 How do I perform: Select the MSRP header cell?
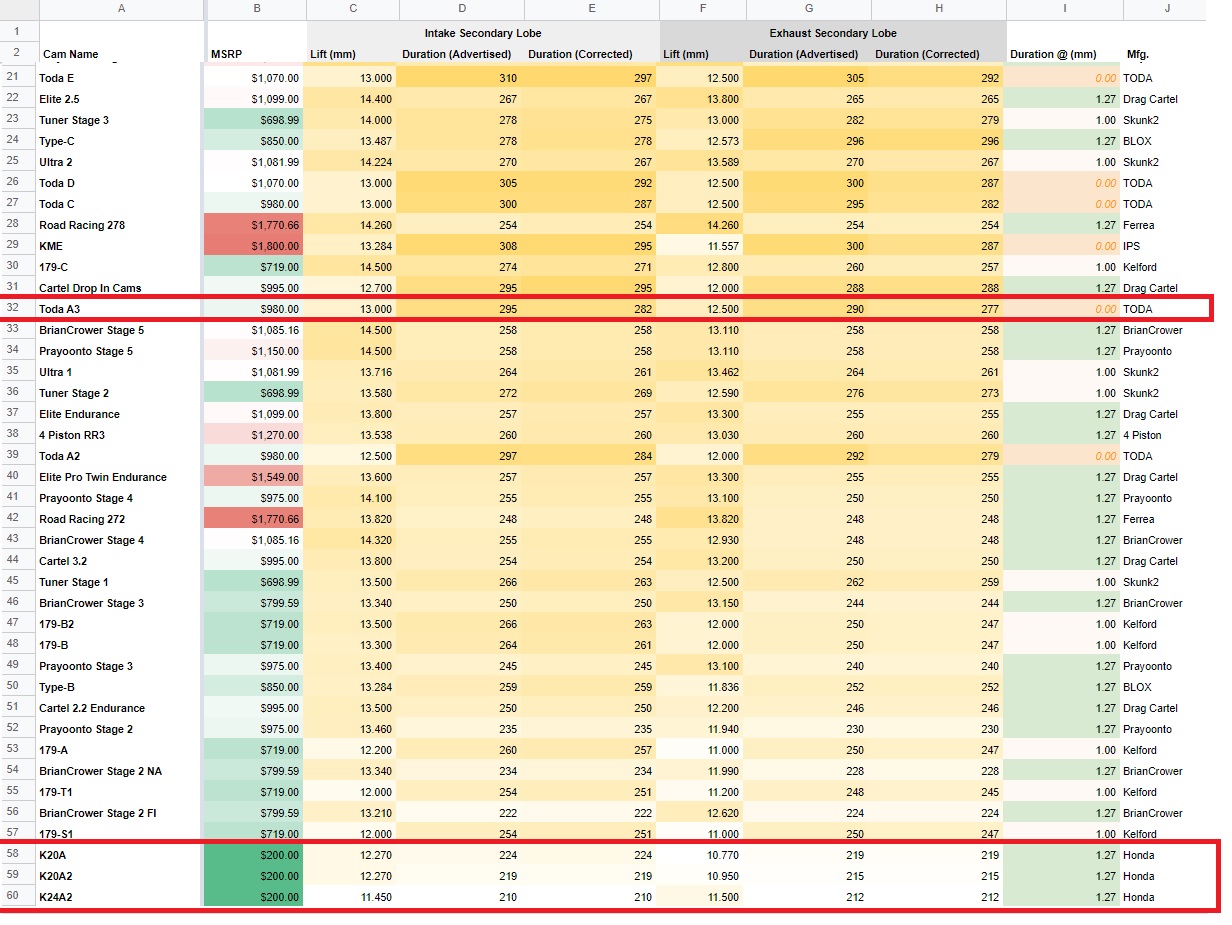tap(255, 54)
